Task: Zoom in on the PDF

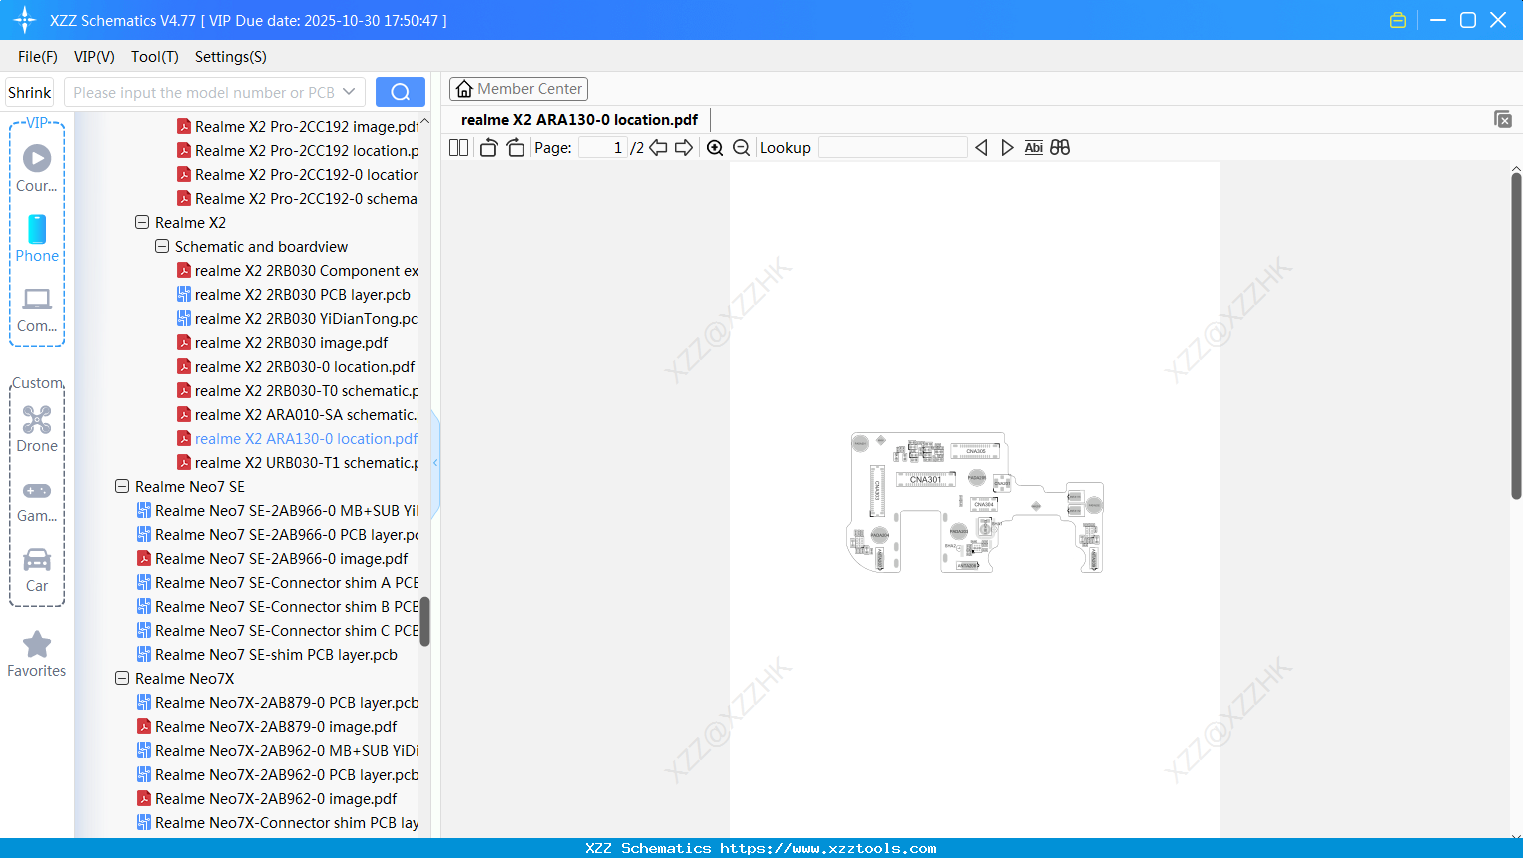Action: [x=715, y=148]
